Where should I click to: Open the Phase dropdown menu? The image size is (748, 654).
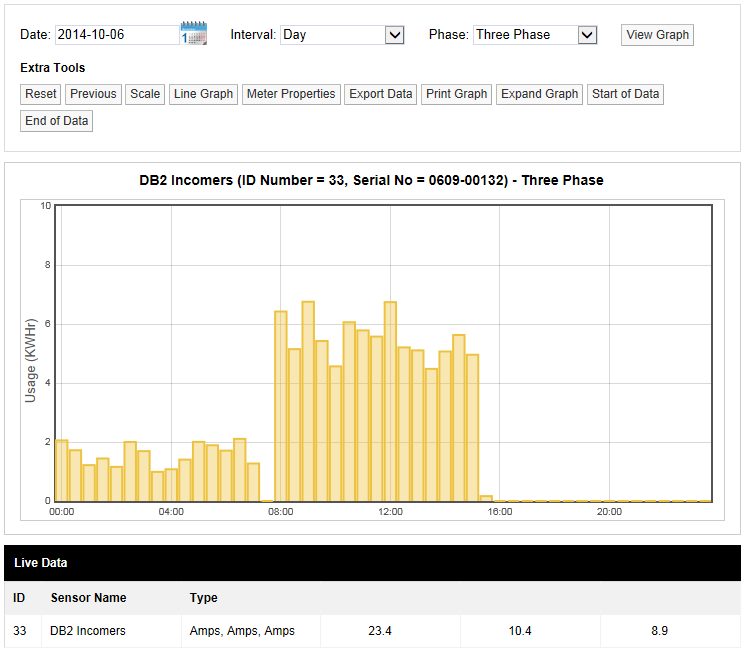pyautogui.click(x=535, y=35)
